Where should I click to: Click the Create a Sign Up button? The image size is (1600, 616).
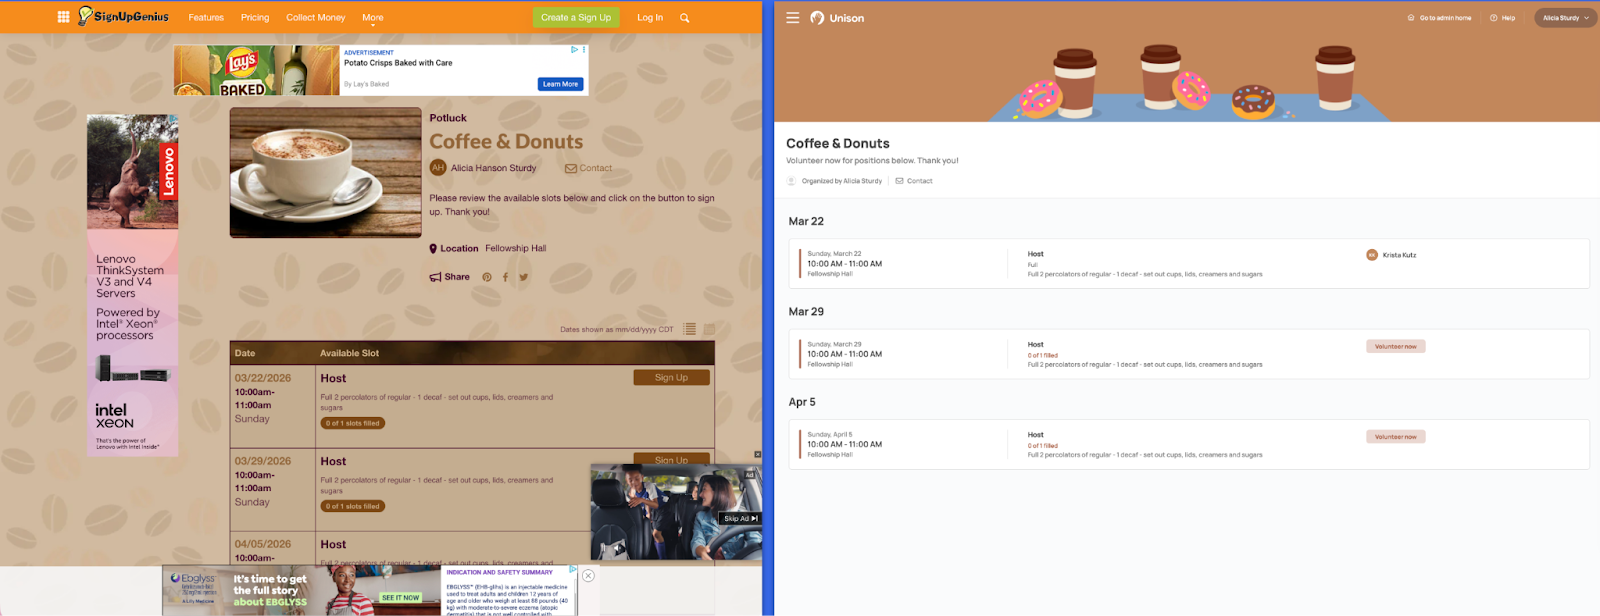(x=575, y=18)
